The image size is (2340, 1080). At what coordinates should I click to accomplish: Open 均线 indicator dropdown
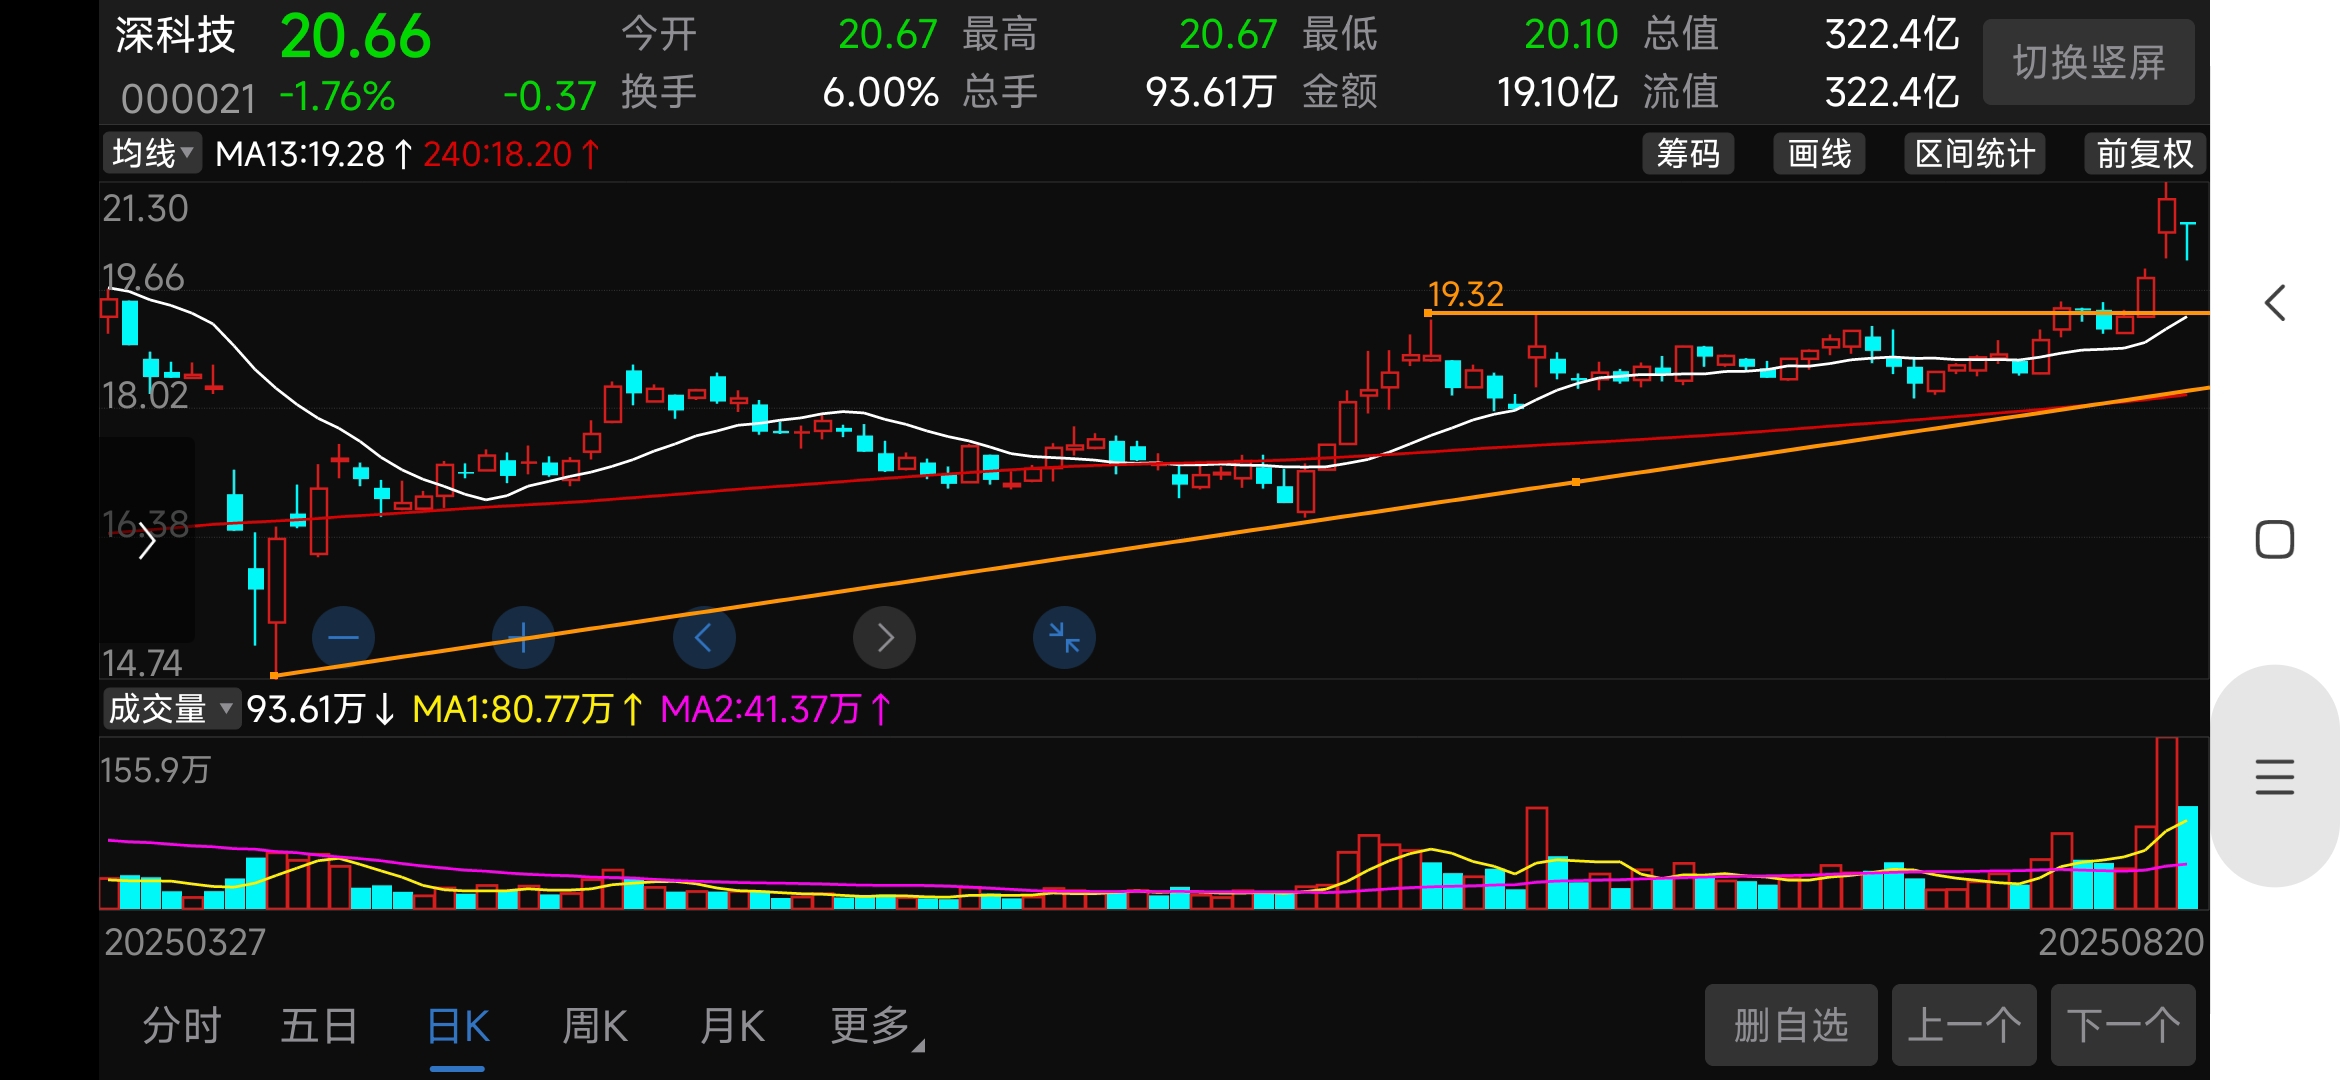[152, 154]
